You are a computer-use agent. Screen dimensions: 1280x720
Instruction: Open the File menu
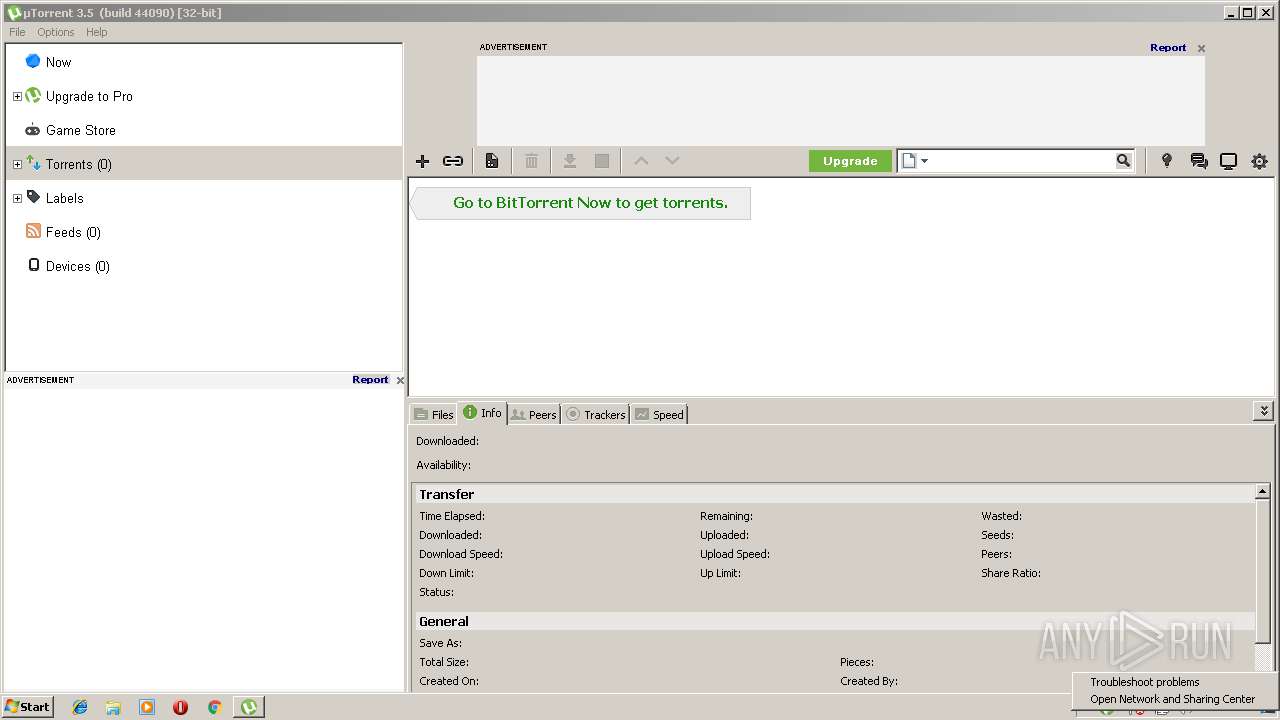17,32
